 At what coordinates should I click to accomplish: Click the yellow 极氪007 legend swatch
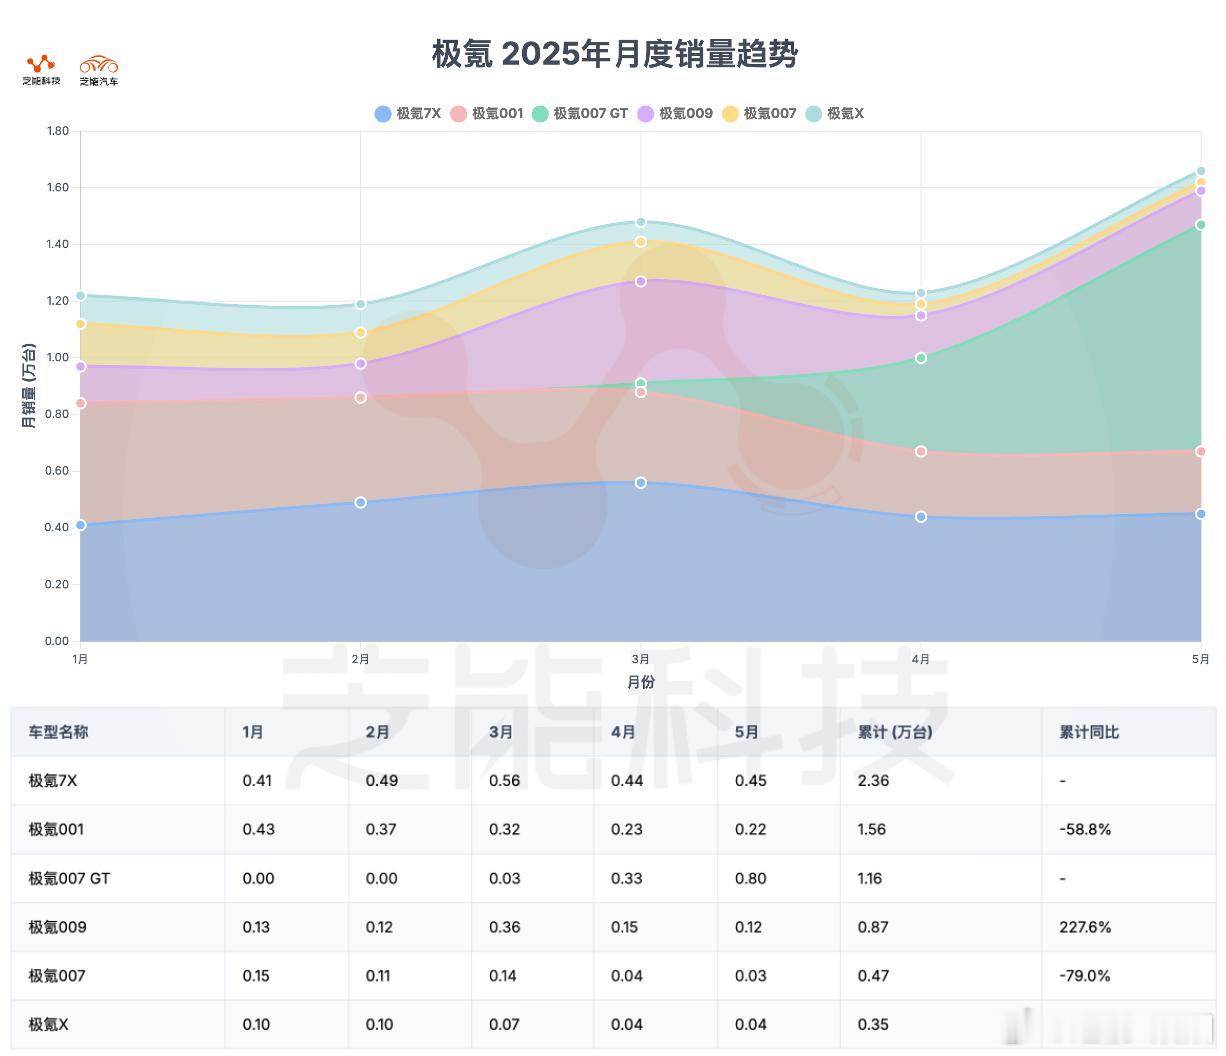click(x=731, y=113)
